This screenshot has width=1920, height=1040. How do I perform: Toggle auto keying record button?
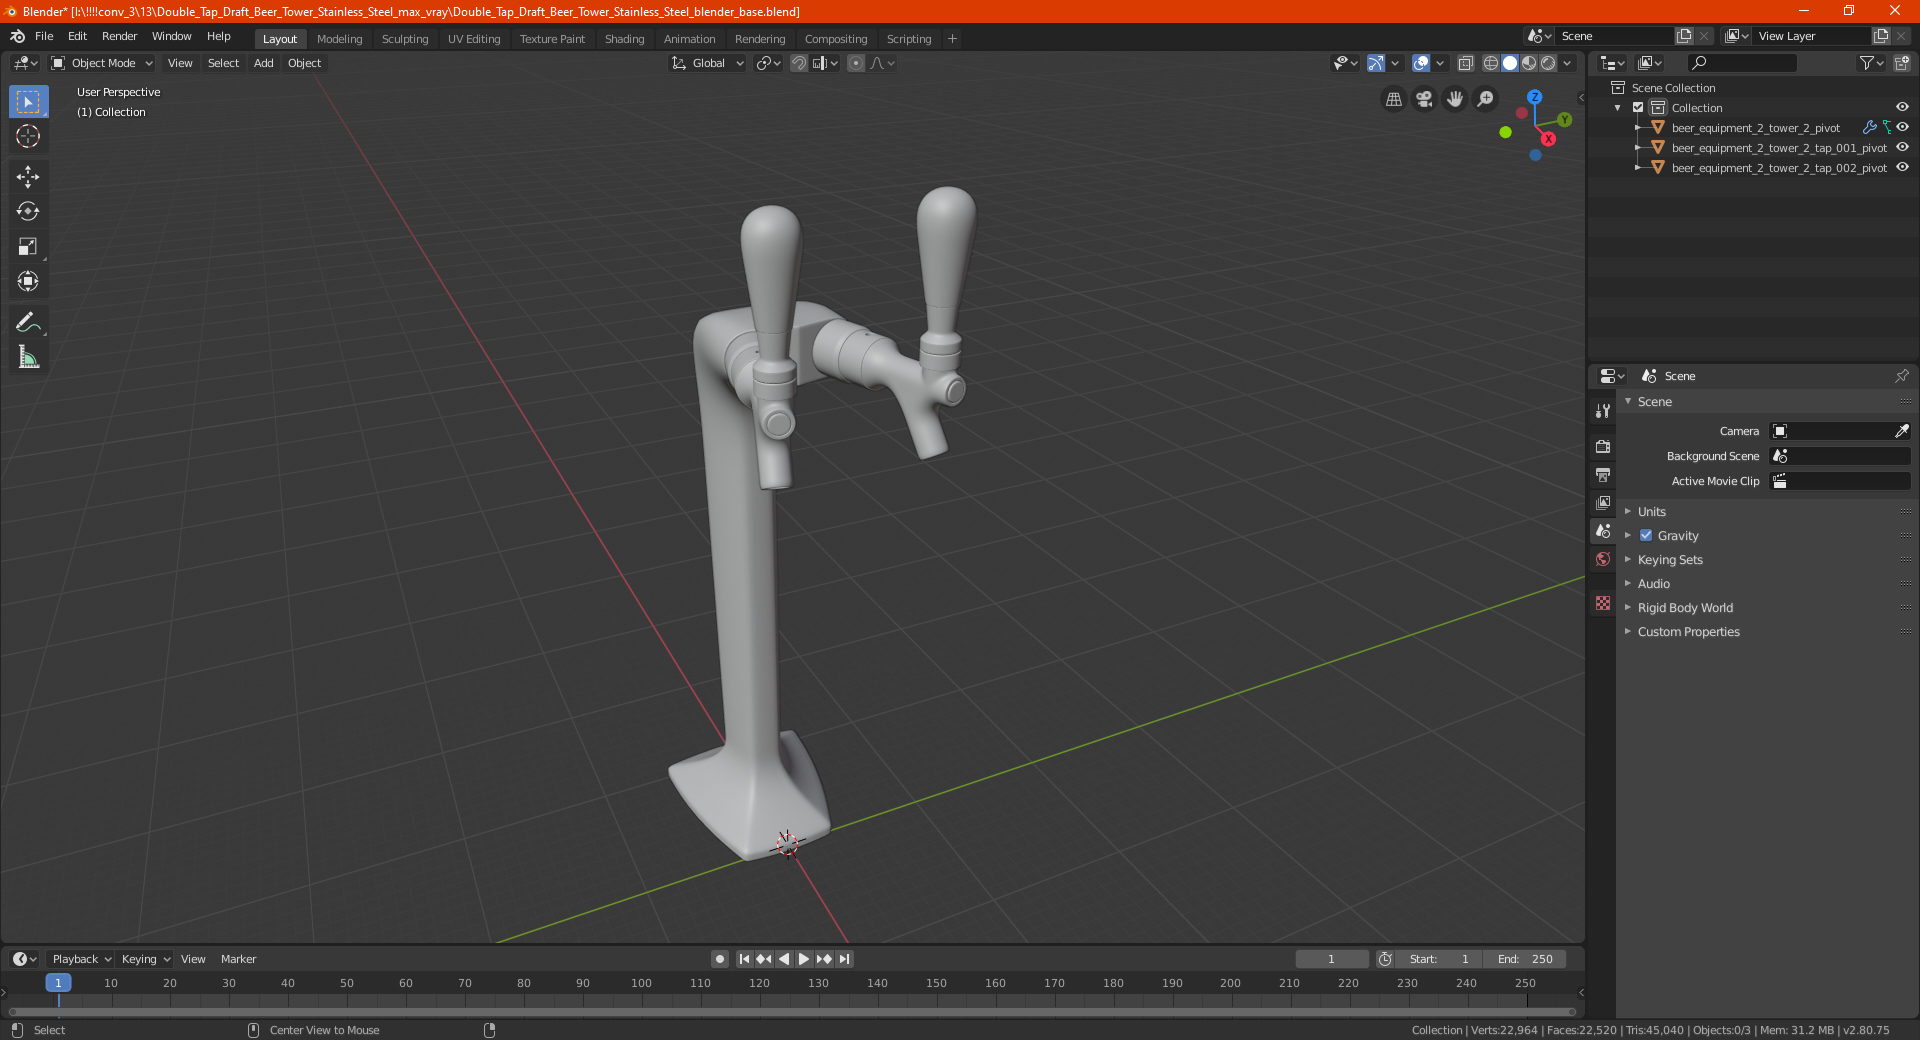[720, 959]
